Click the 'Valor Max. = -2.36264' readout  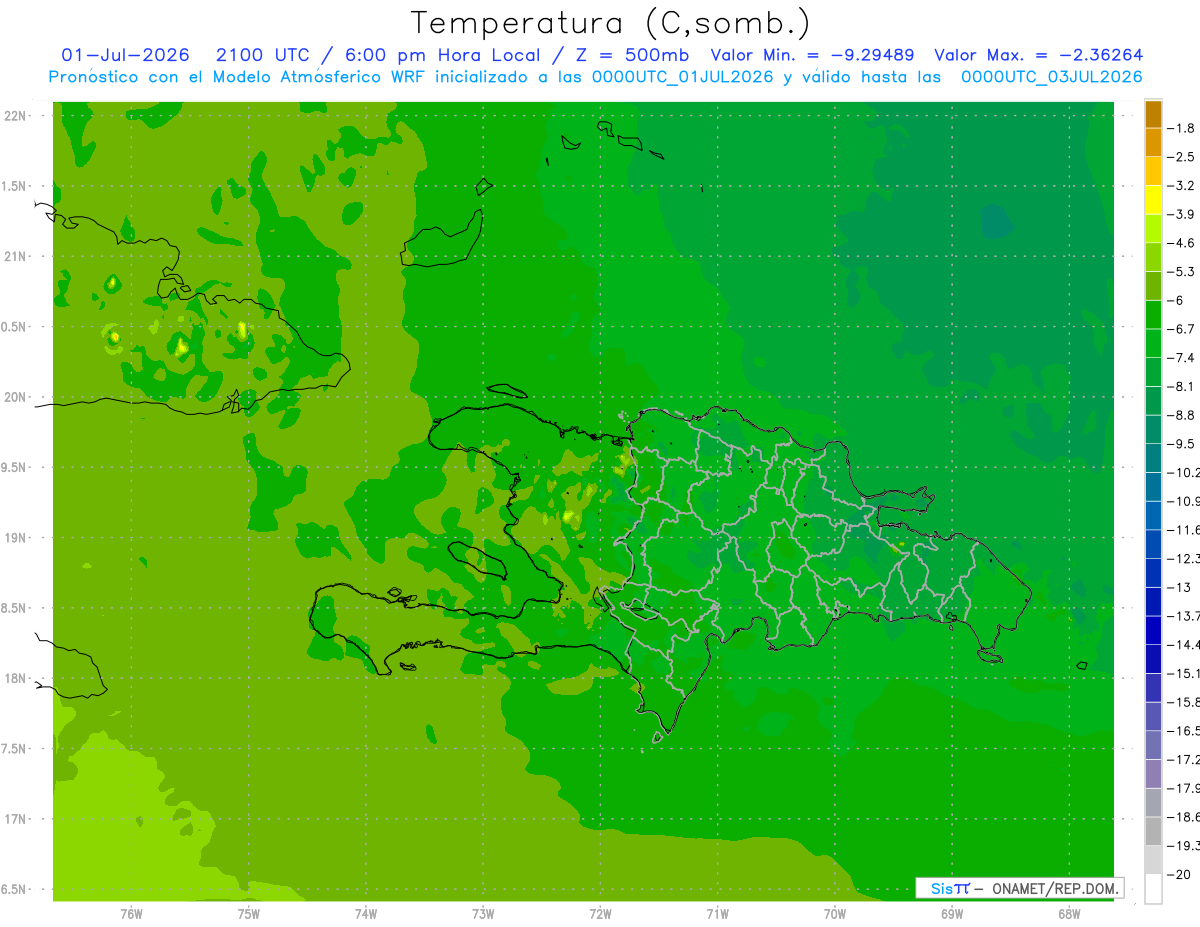(x=1038, y=55)
